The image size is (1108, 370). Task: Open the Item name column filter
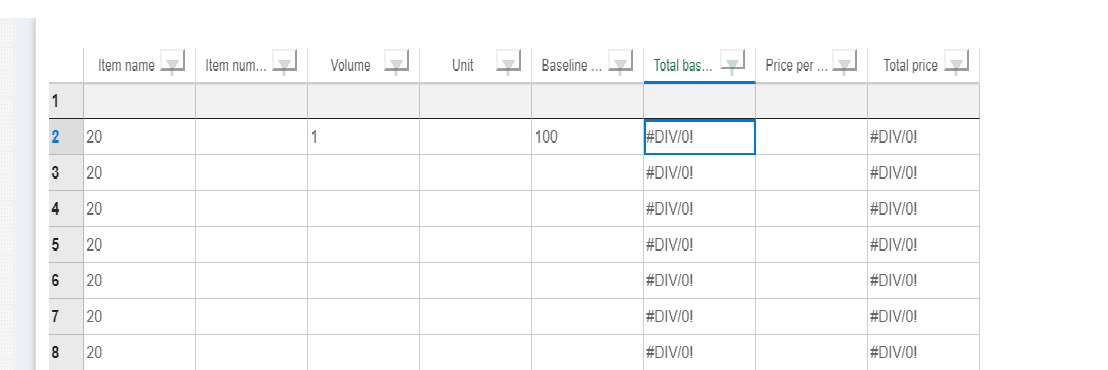pos(172,63)
